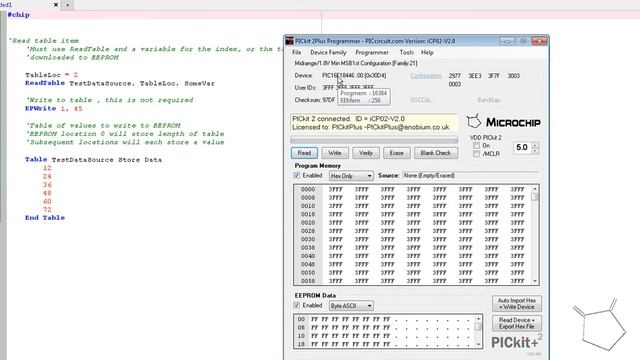Uncheck EEPROM Data Enabled checkbox
This screenshot has width=640, height=360.
pyautogui.click(x=297, y=305)
